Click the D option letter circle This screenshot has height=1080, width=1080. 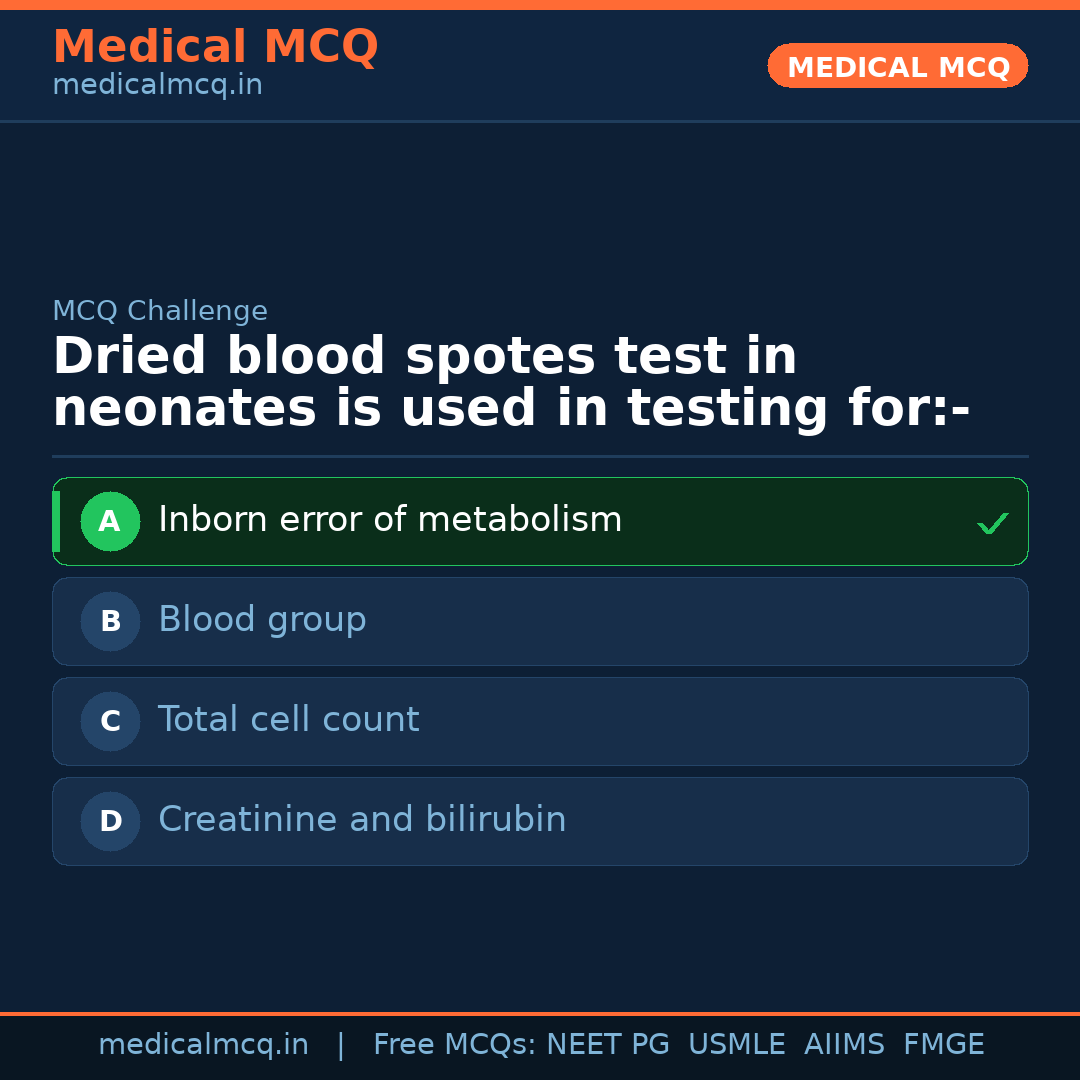(110, 821)
